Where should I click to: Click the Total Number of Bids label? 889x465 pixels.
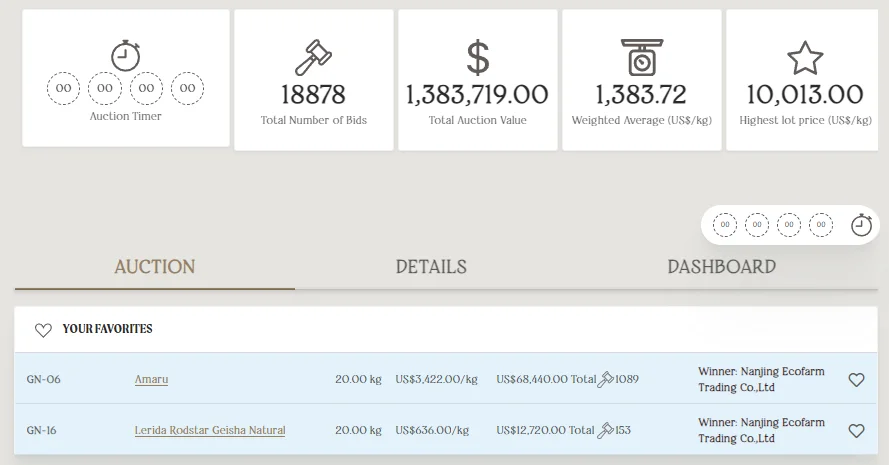(x=314, y=120)
